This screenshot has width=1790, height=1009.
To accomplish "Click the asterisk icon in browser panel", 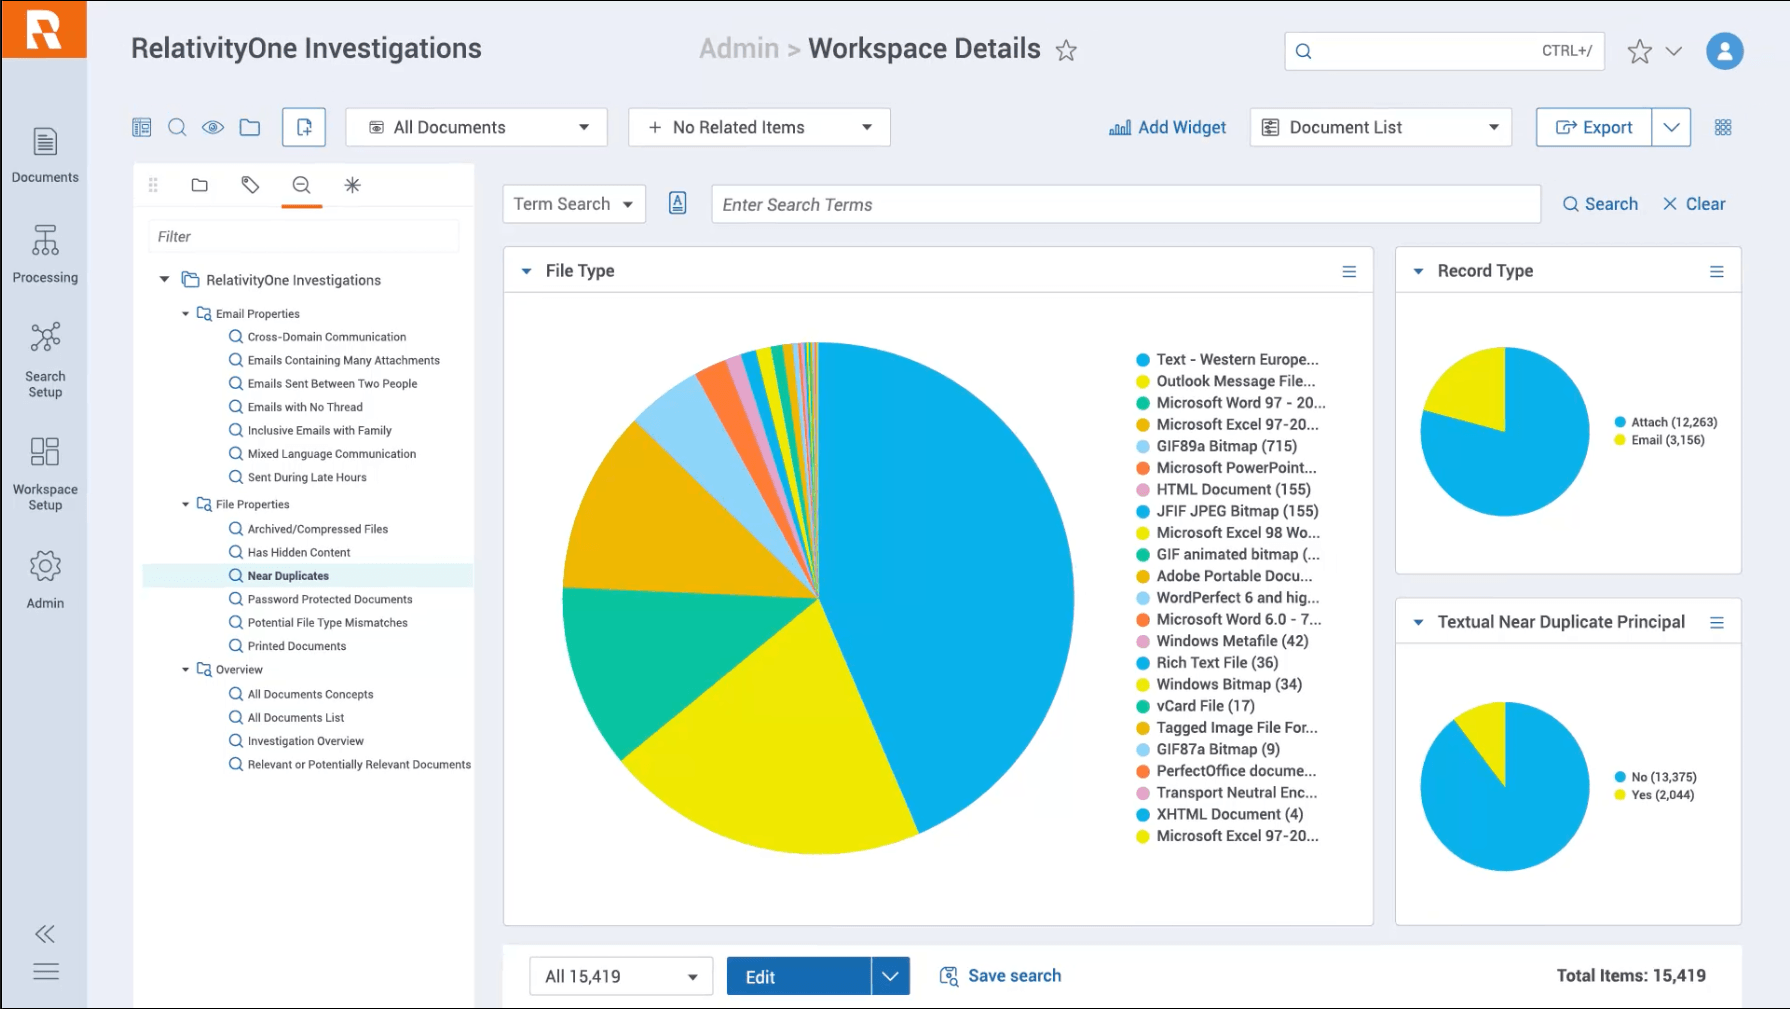I will coord(352,185).
